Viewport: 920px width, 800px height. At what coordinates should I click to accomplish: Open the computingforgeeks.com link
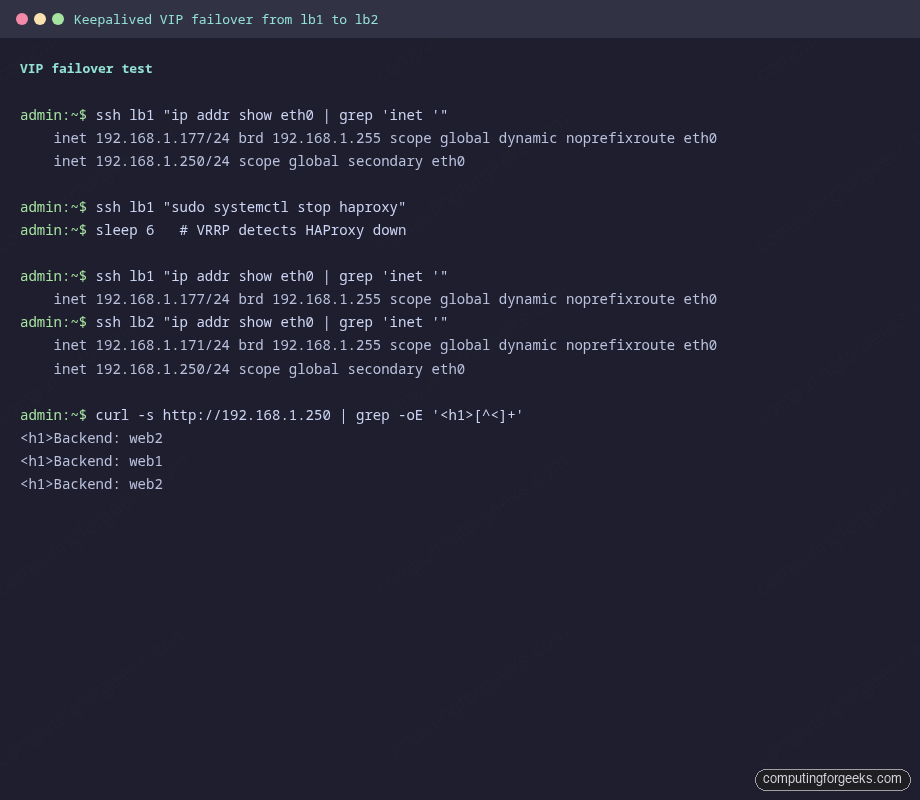tap(832, 779)
